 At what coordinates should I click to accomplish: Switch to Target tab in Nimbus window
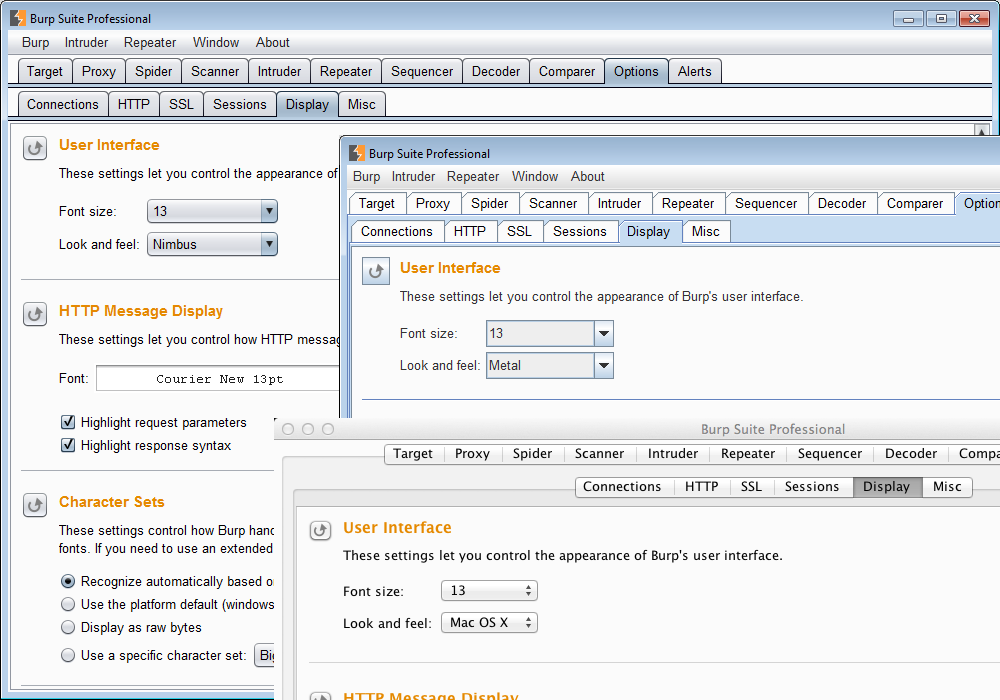click(x=45, y=71)
